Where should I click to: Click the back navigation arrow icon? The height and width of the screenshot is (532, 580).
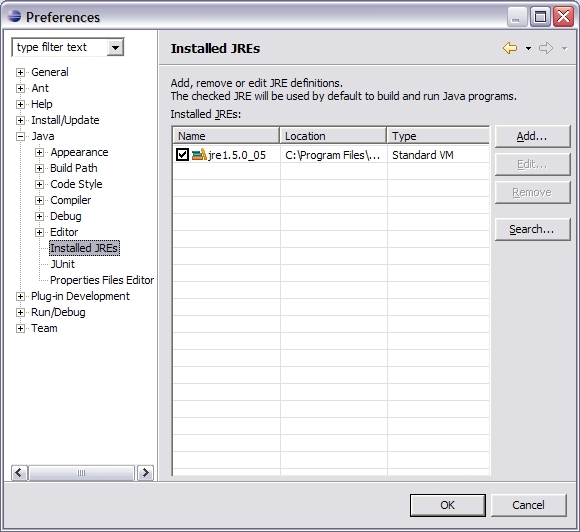[510, 48]
